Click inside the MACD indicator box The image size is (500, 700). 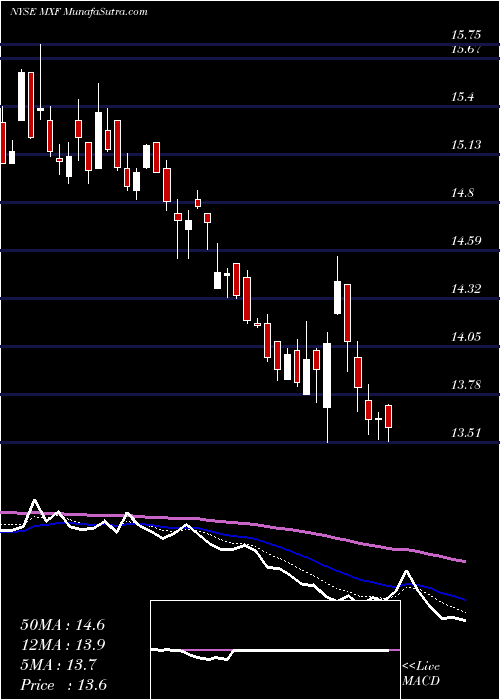click(275, 650)
